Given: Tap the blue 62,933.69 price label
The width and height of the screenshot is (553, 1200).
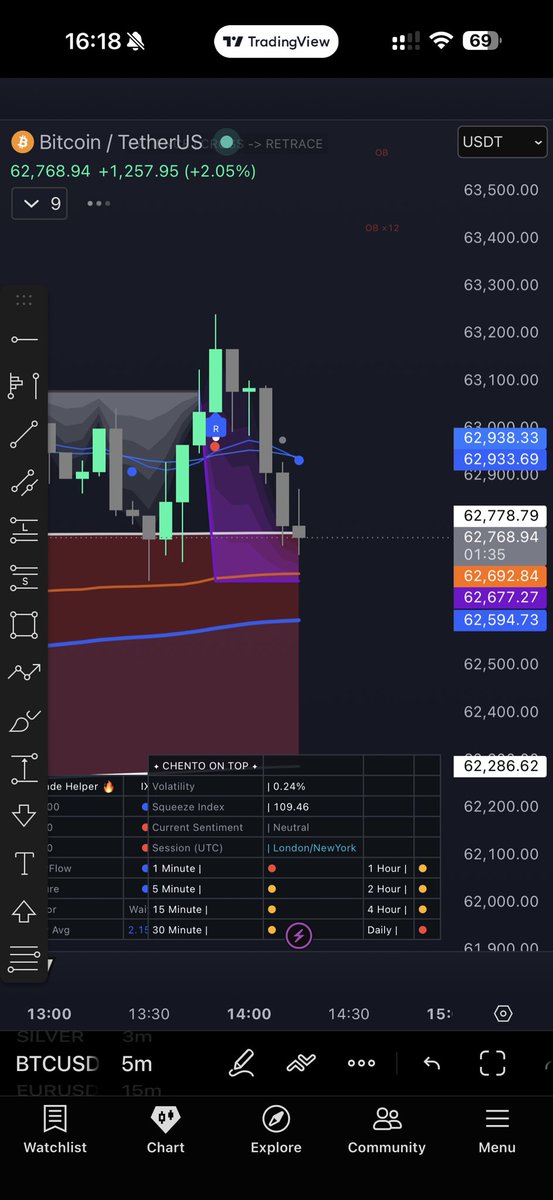Looking at the screenshot, I should [x=500, y=459].
